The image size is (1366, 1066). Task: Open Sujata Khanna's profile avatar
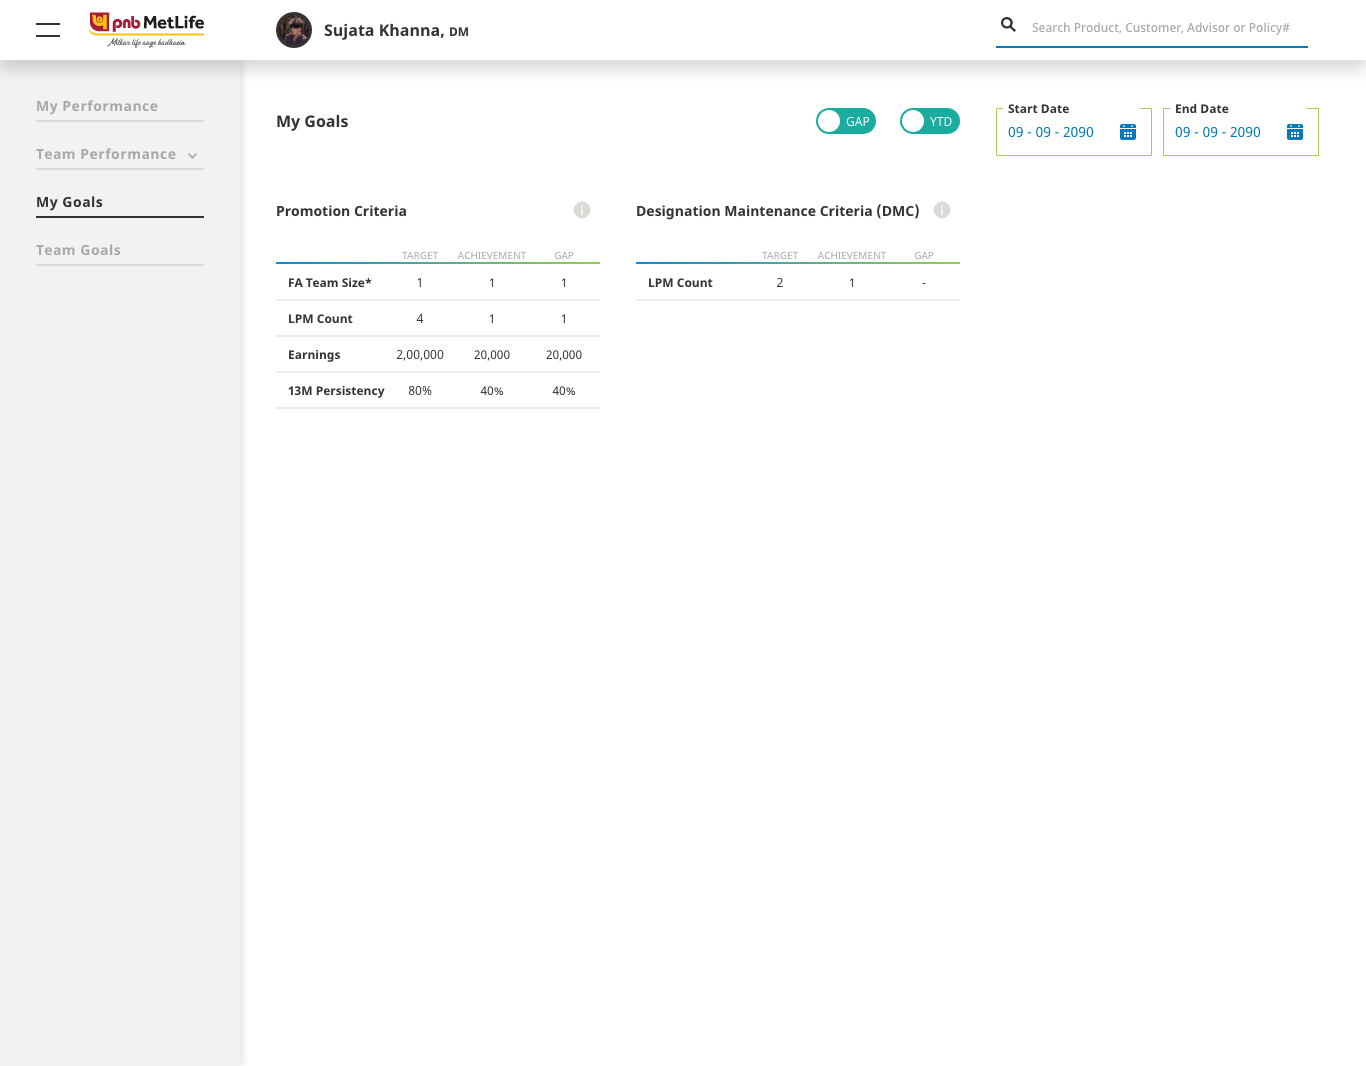tap(294, 30)
